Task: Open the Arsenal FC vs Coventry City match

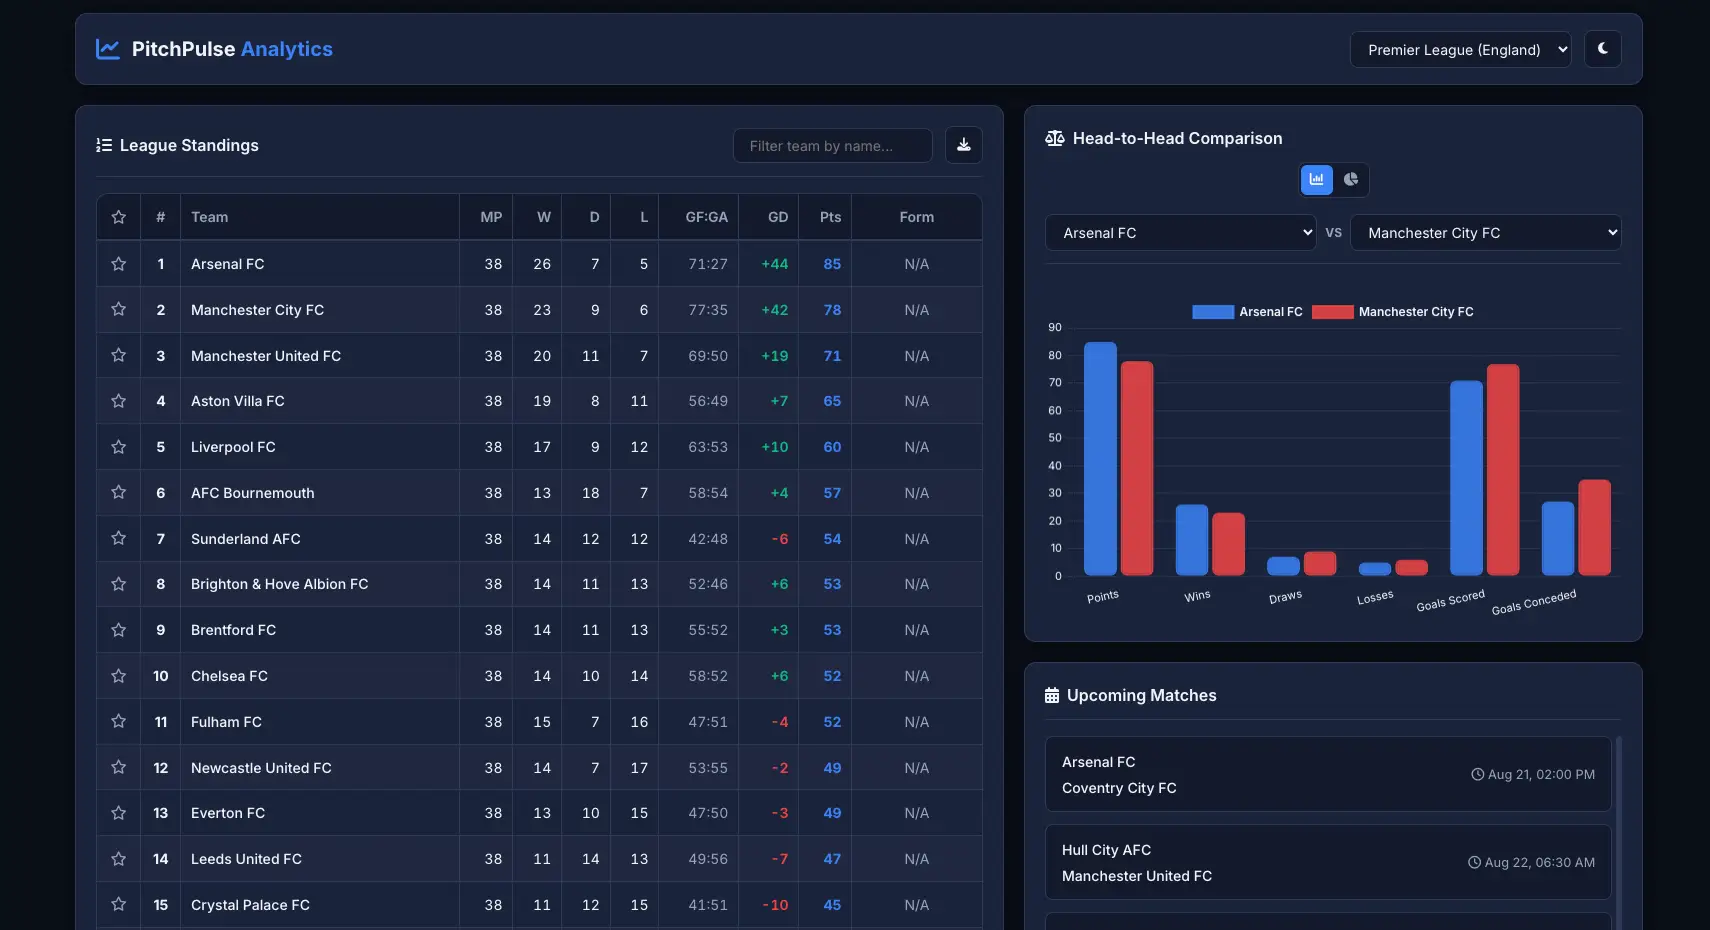Action: click(1328, 775)
